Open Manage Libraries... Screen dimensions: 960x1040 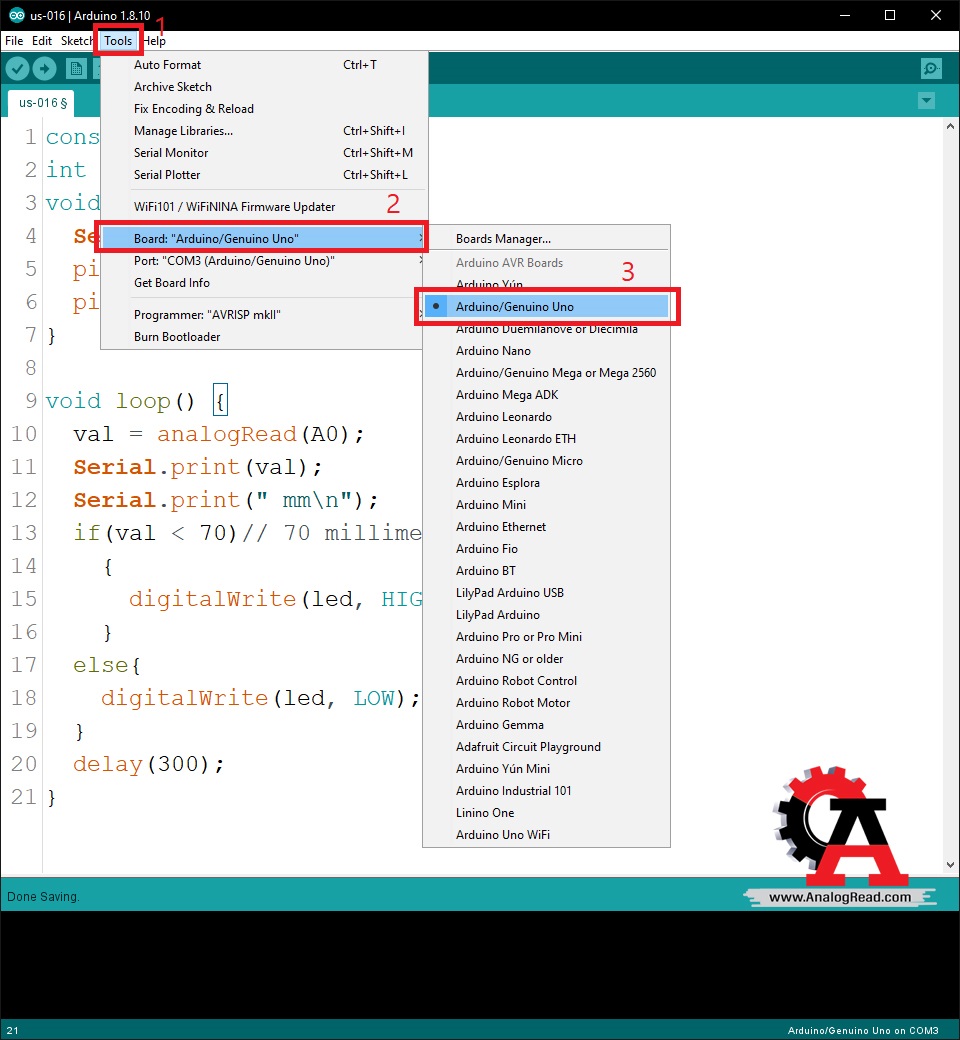[263, 131]
